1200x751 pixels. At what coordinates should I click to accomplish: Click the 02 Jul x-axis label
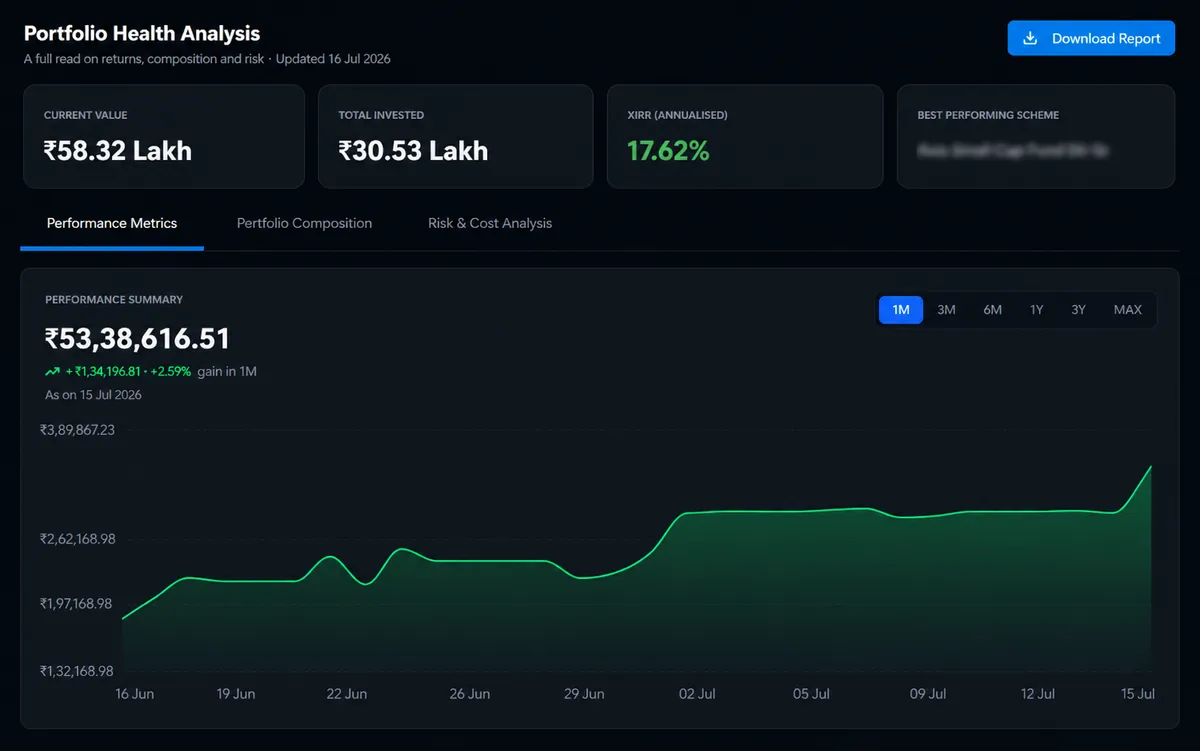pos(697,694)
